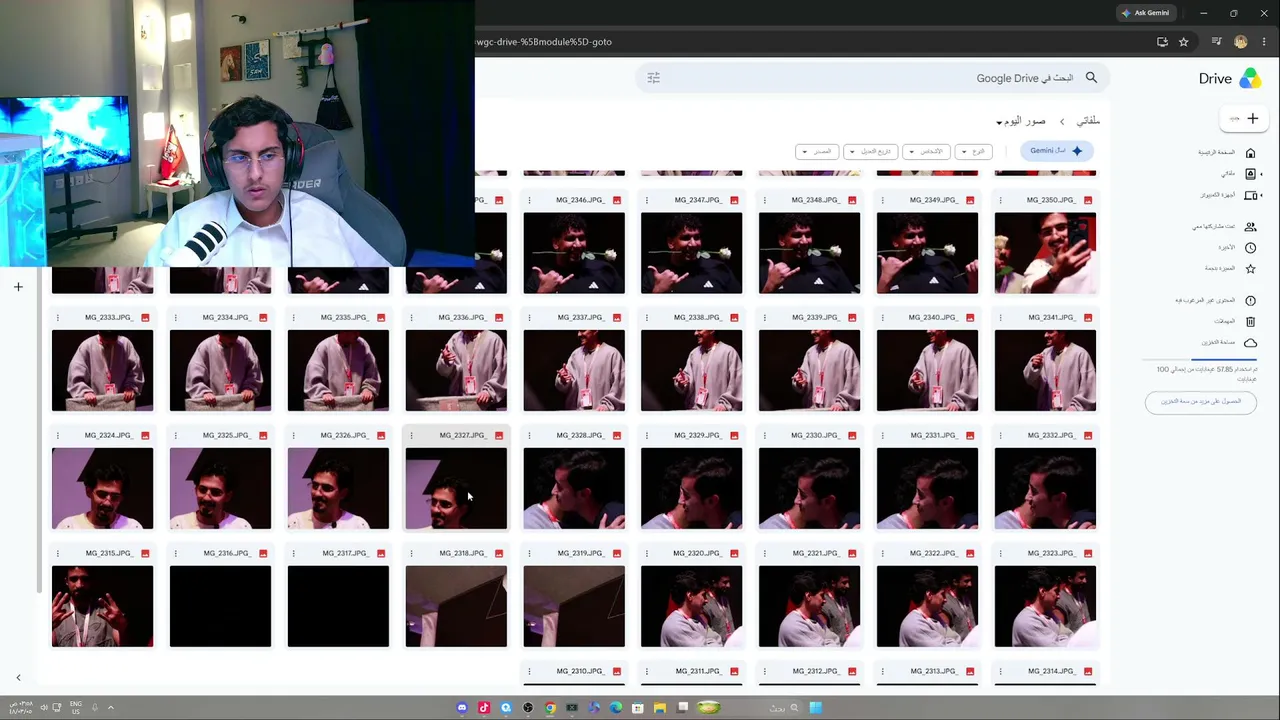Screen dimensions: 1280x720
Task: Open the Computers icon in sidebar
Action: point(1250,195)
